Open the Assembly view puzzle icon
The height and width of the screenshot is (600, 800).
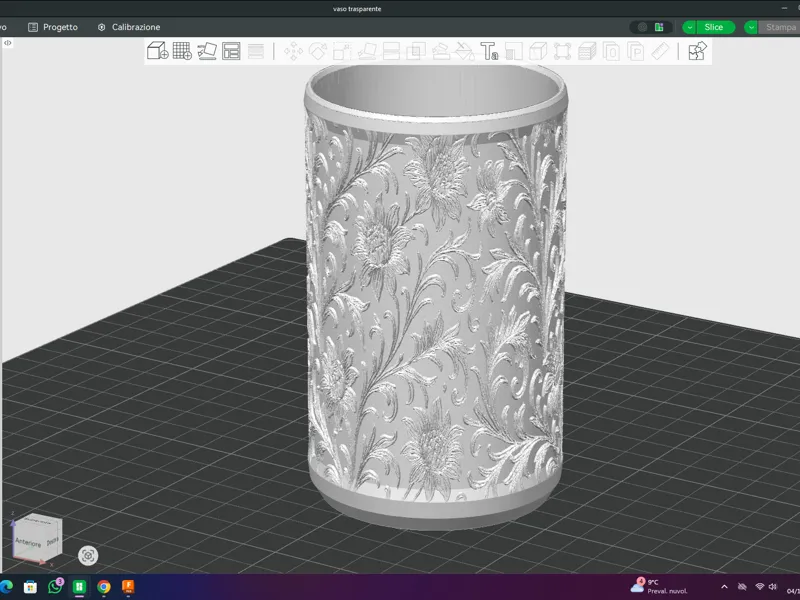click(697, 51)
